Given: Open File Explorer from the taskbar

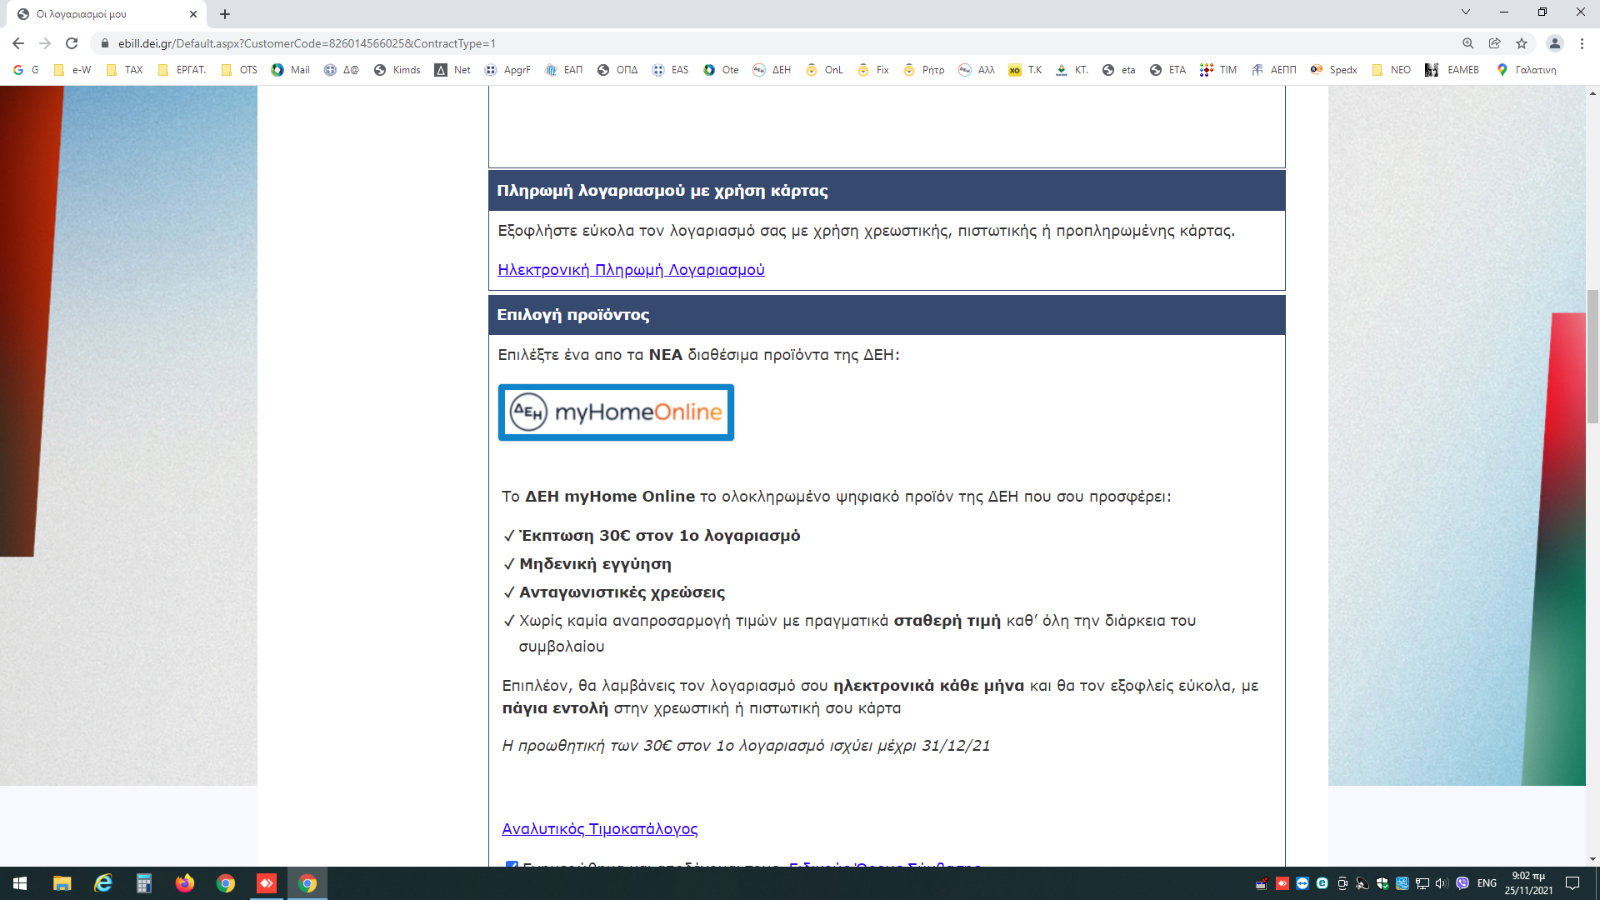Looking at the screenshot, I should click(62, 883).
